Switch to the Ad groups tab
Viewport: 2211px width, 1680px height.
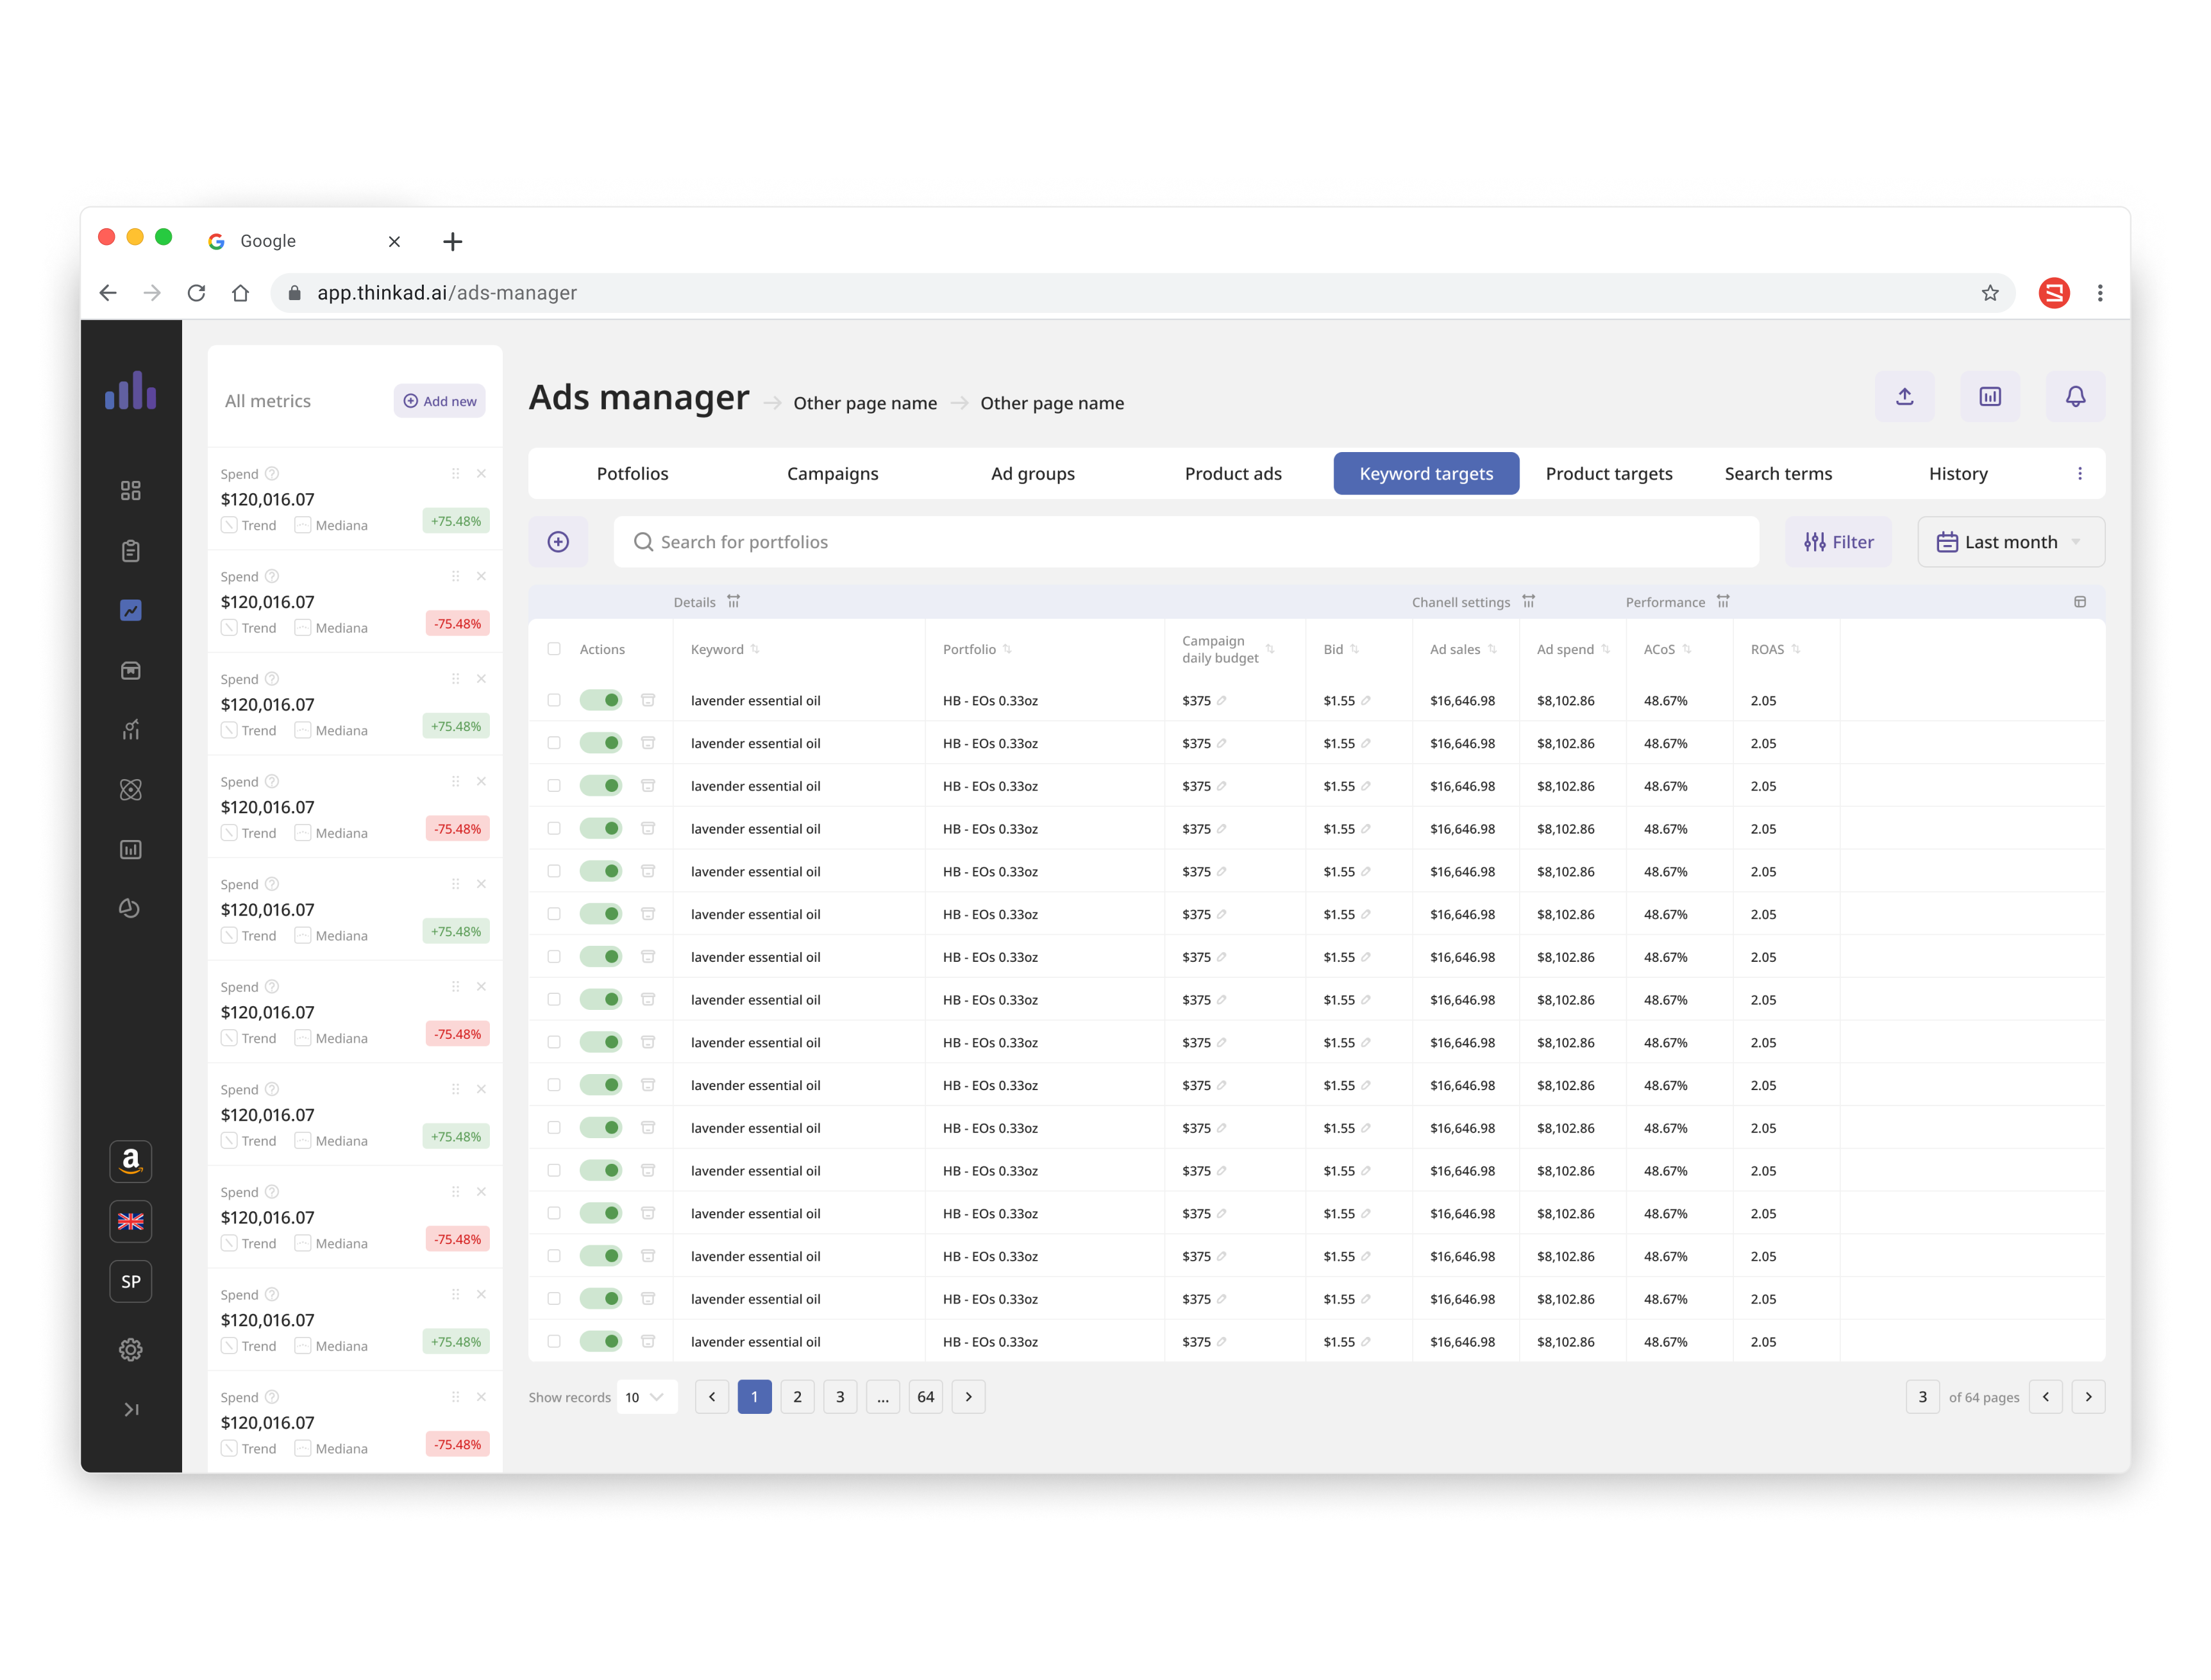(1033, 474)
